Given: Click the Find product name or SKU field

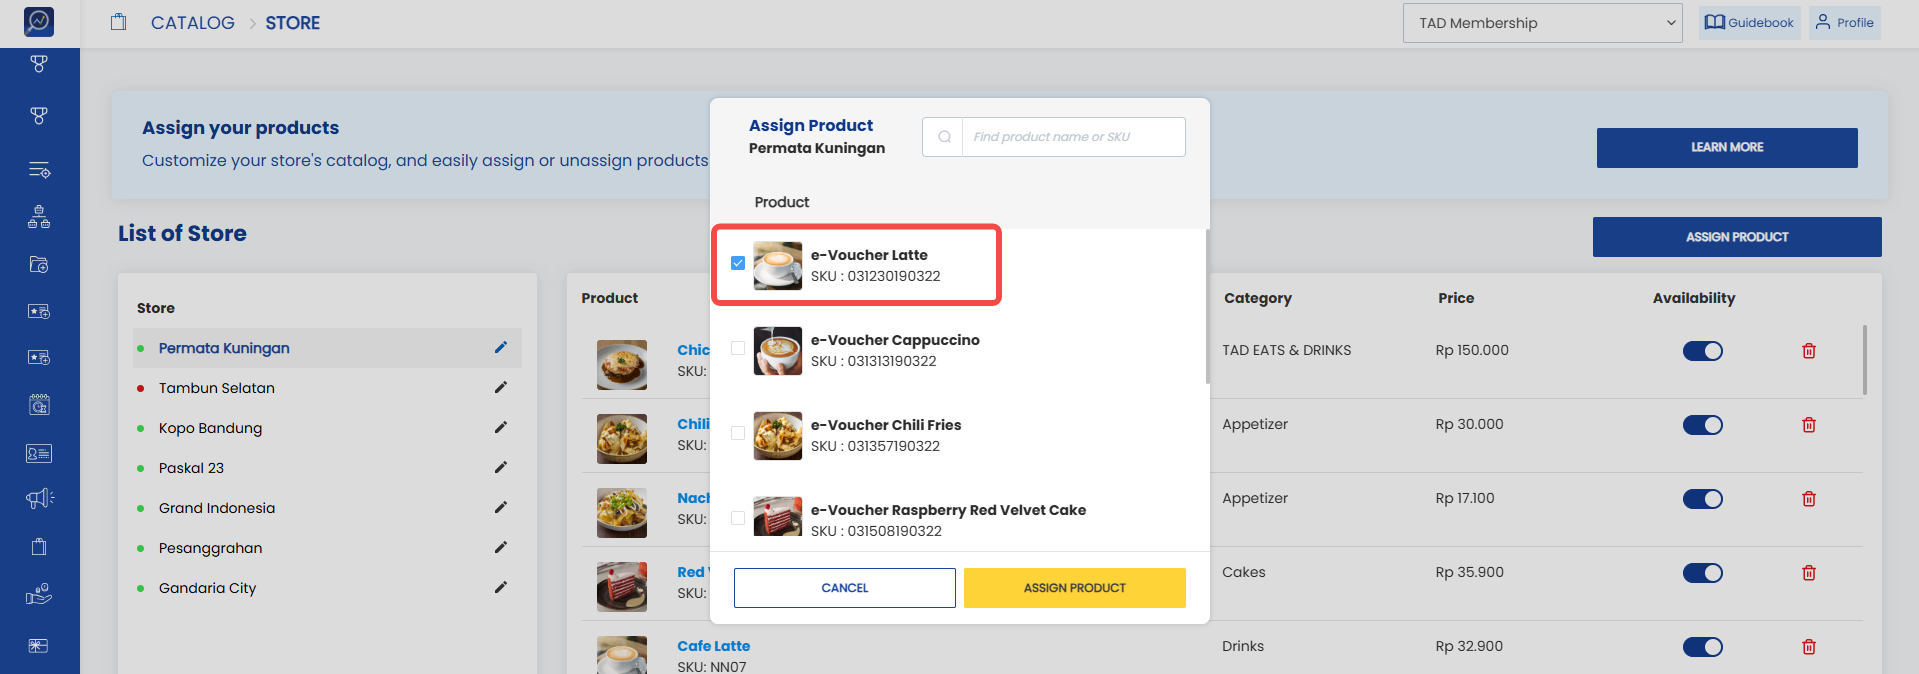Looking at the screenshot, I should point(1073,137).
